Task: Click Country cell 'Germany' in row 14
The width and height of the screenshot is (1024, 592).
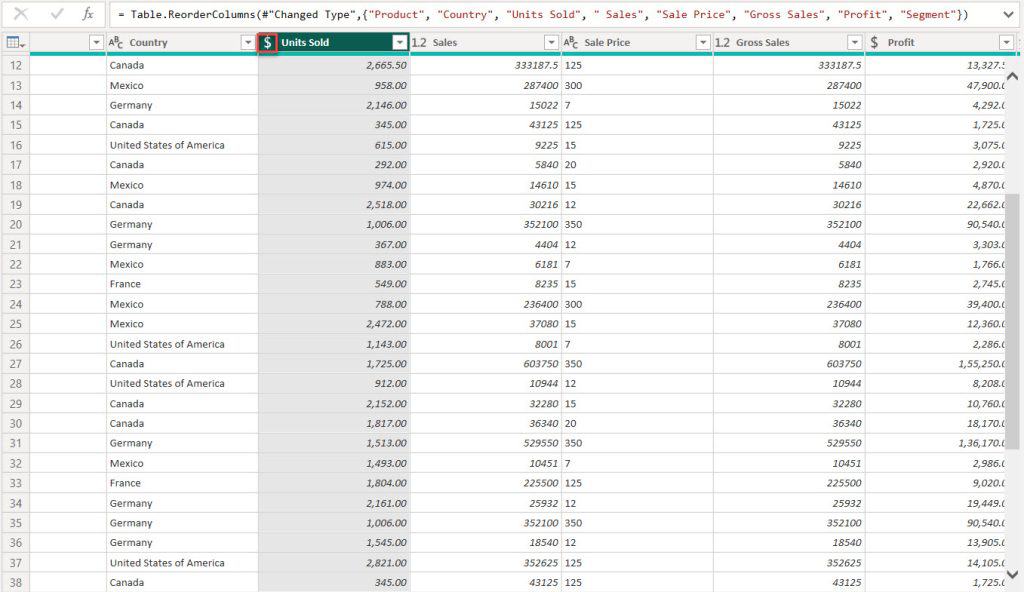Action: pyautogui.click(x=182, y=105)
